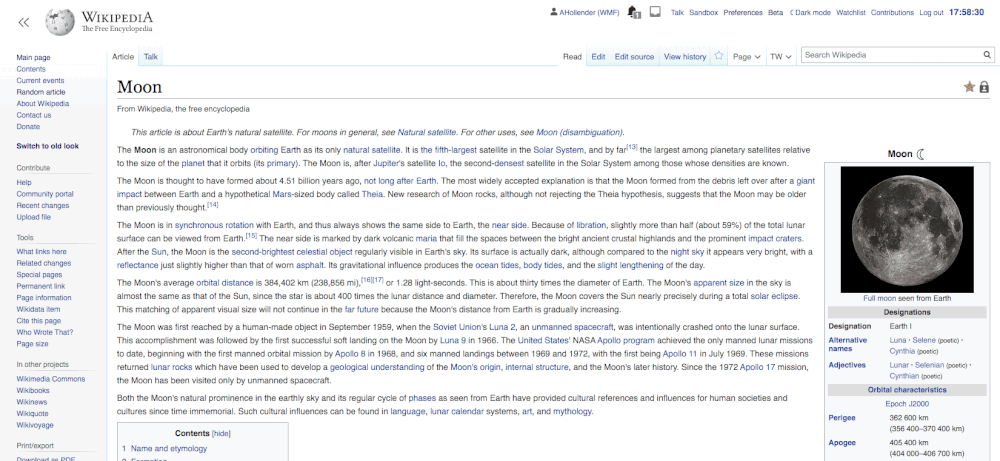1000x461 pixels.
Task: Open the notices tray icon
Action: point(655,13)
